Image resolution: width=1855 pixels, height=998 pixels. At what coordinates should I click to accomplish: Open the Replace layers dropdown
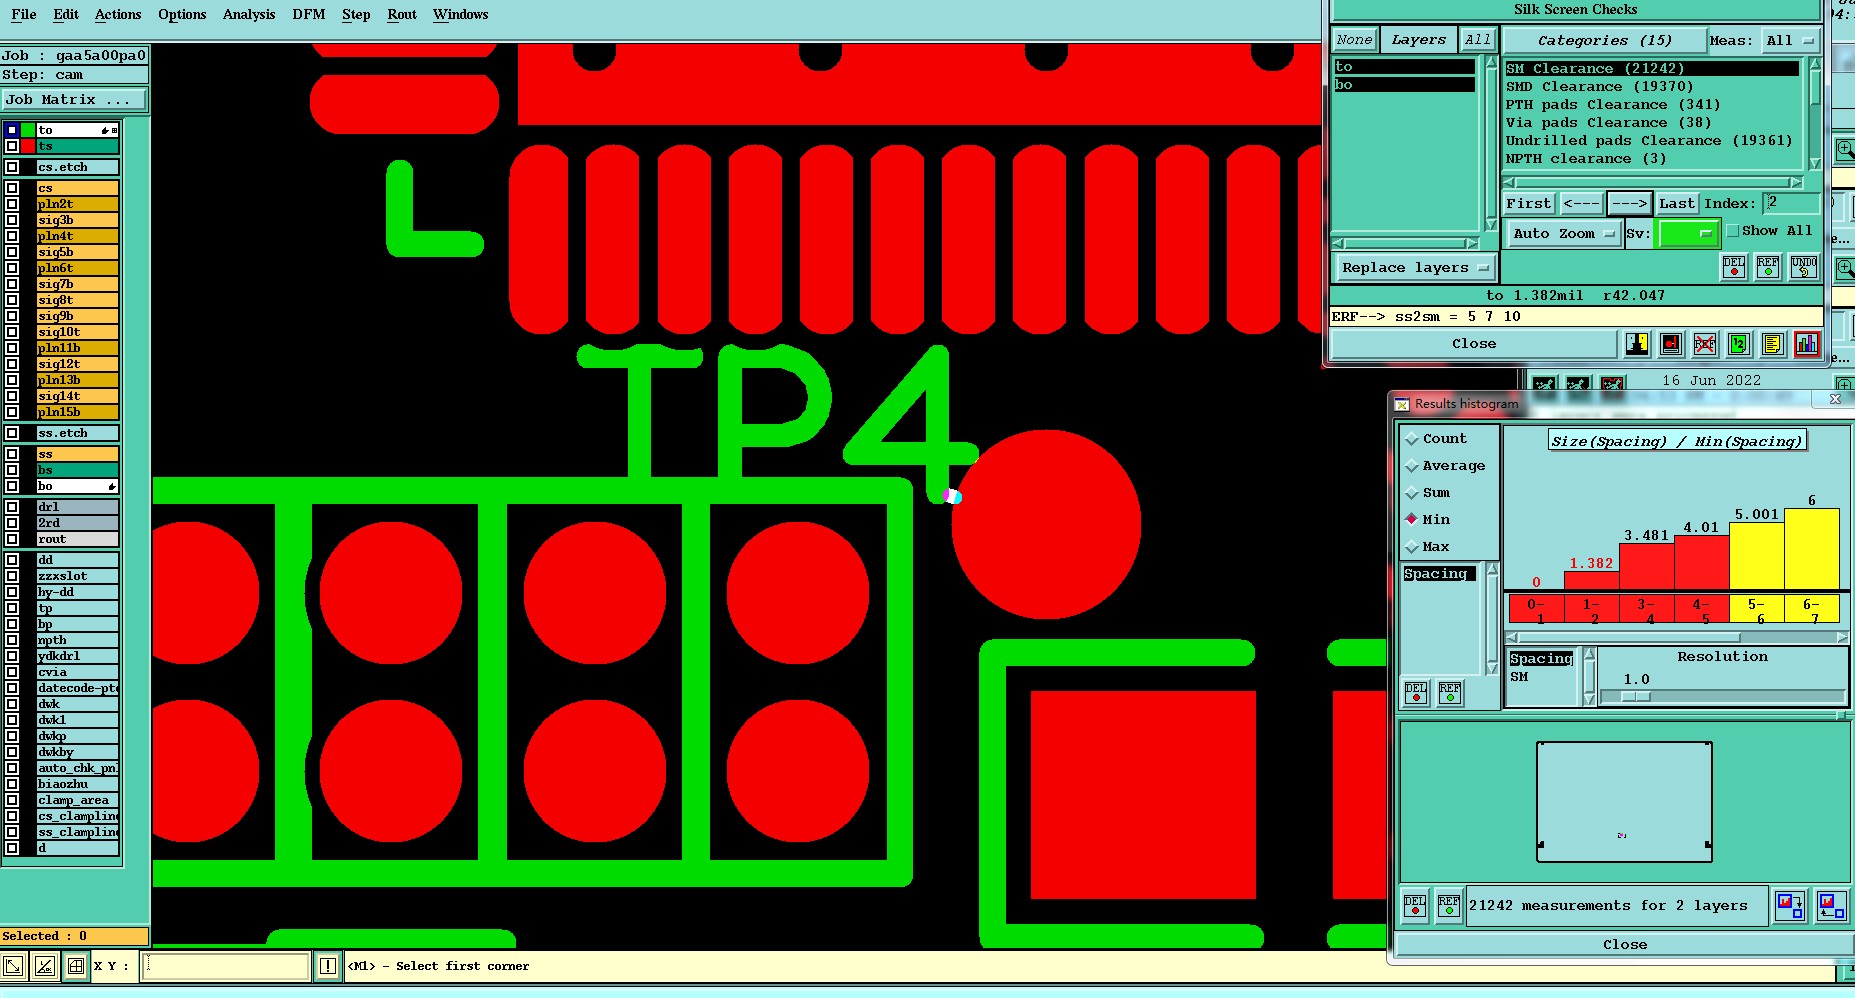(x=1415, y=268)
